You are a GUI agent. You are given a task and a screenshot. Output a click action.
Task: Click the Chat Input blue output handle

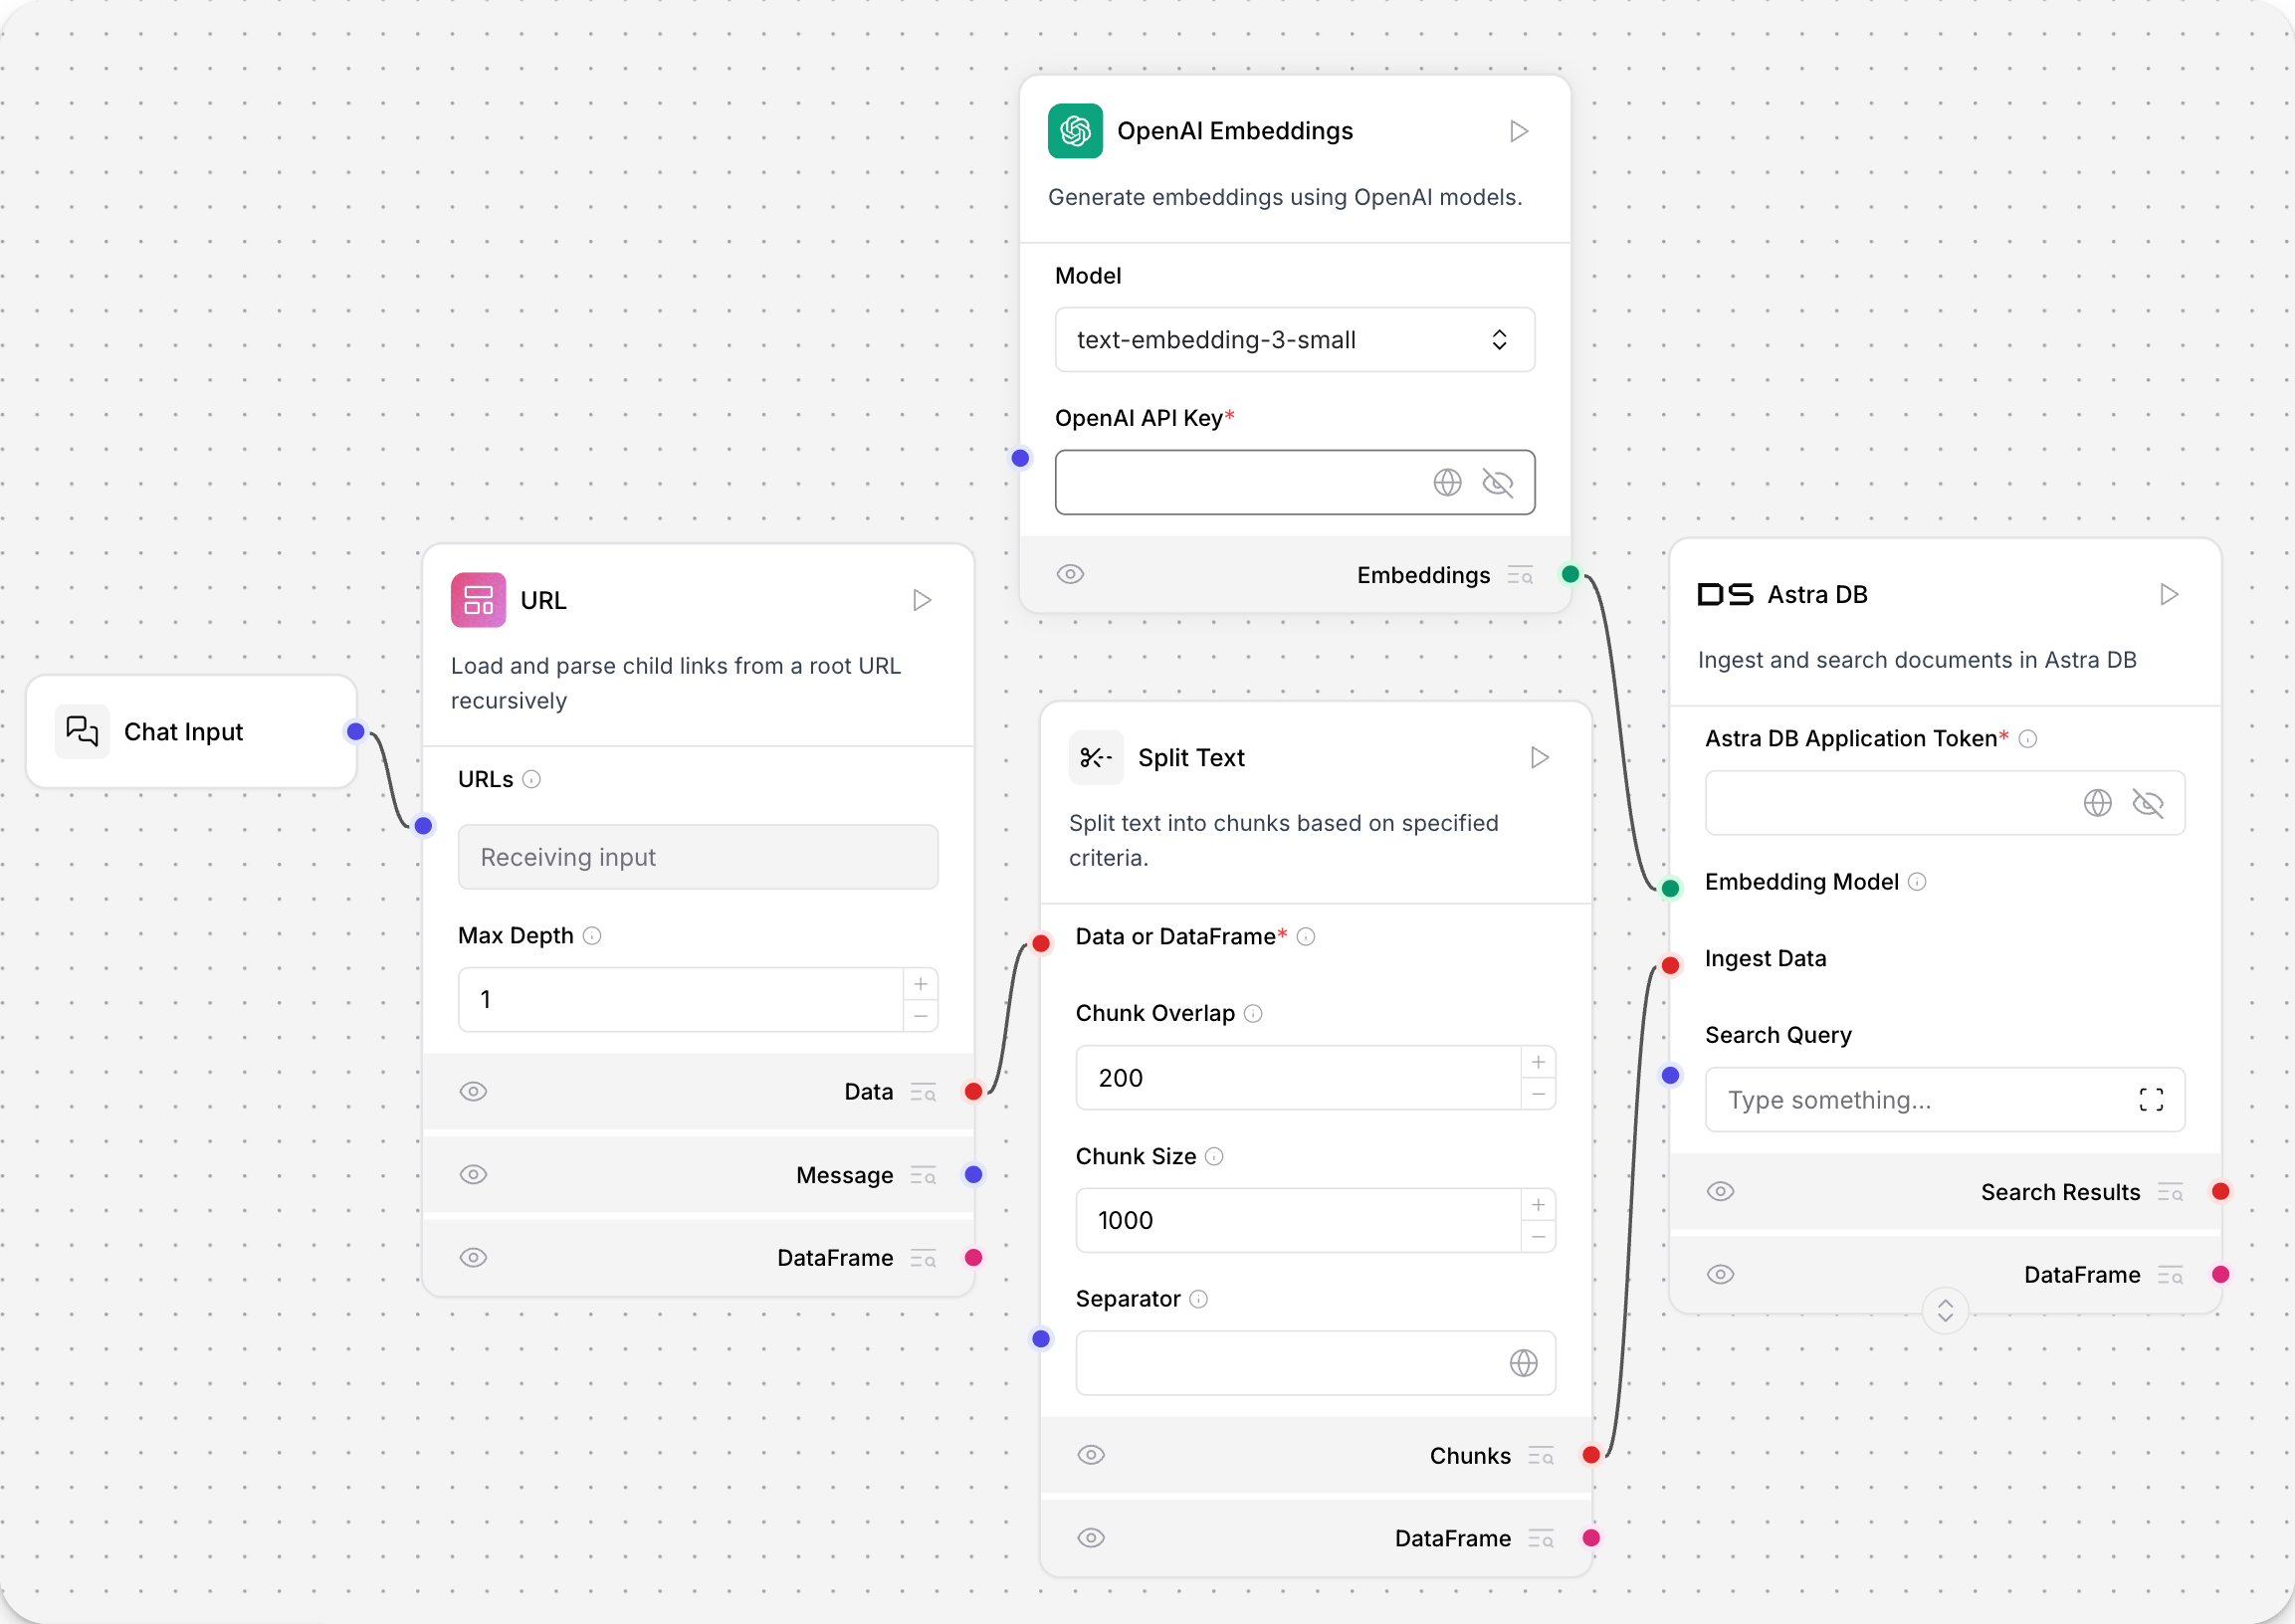click(356, 731)
